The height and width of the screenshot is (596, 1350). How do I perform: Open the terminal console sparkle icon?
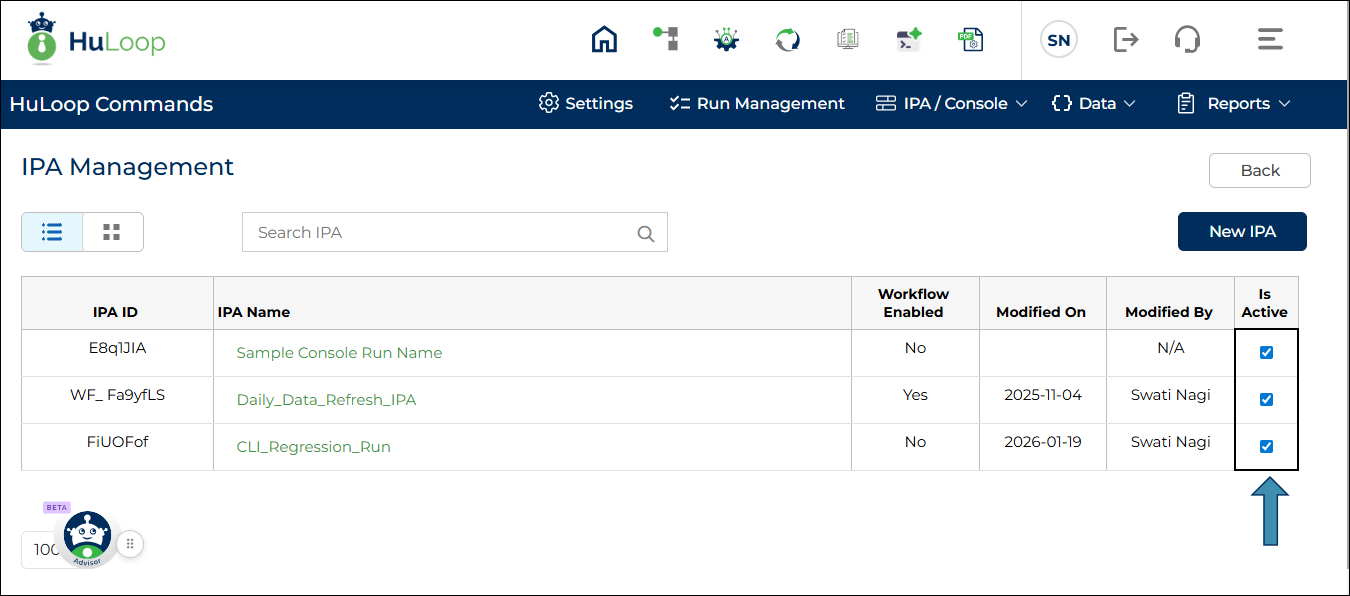pyautogui.click(x=908, y=40)
